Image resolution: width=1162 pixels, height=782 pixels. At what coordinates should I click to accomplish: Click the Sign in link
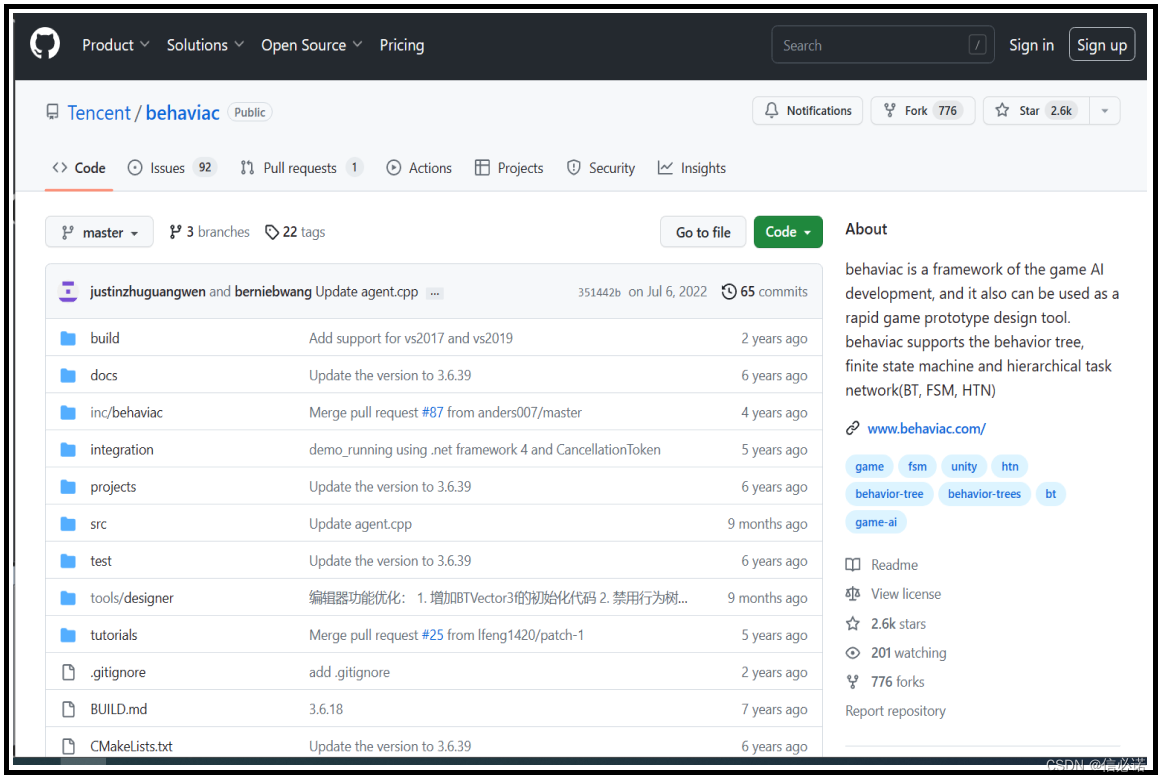click(x=1031, y=45)
